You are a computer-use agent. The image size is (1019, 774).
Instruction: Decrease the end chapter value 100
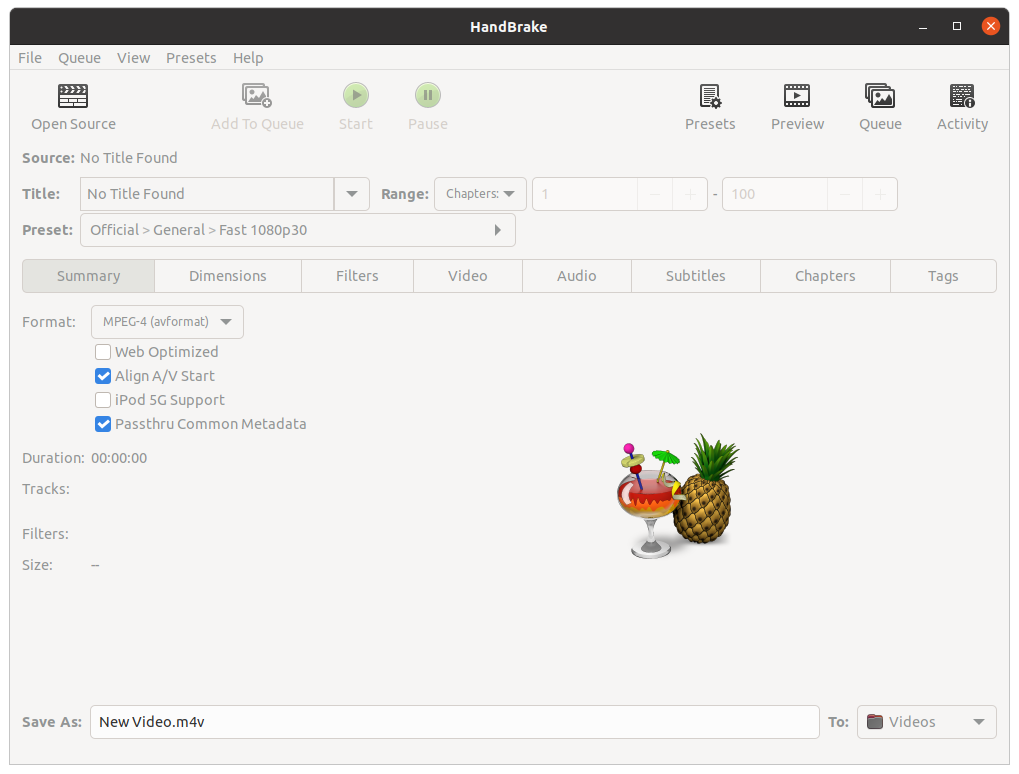click(x=845, y=194)
